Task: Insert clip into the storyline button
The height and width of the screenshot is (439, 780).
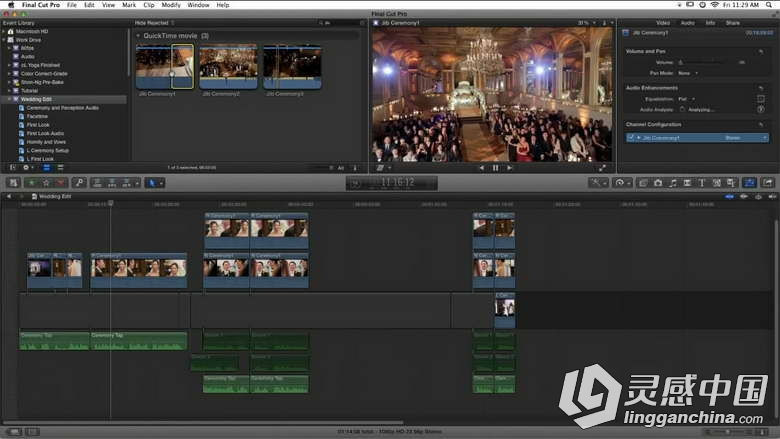Action: pyautogui.click(x=112, y=183)
